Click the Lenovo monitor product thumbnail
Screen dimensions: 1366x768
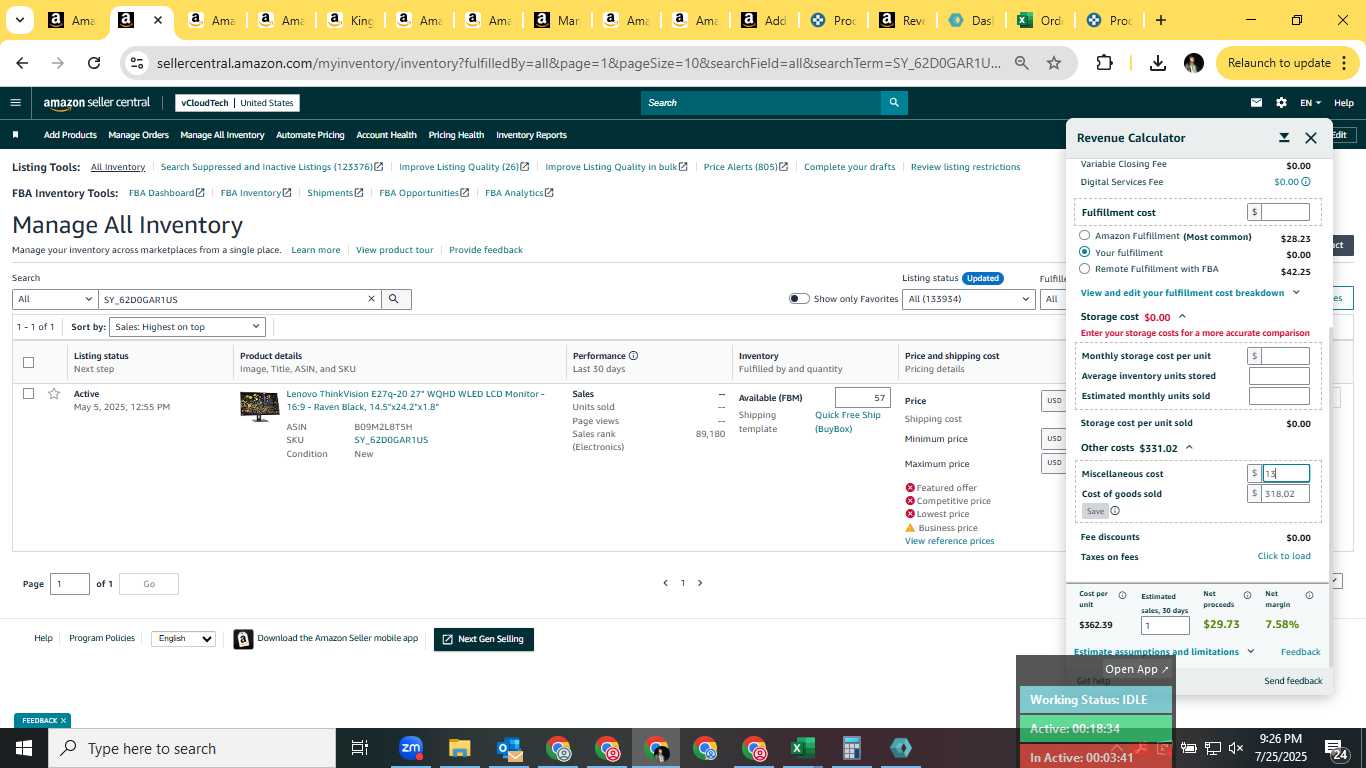[260, 406]
